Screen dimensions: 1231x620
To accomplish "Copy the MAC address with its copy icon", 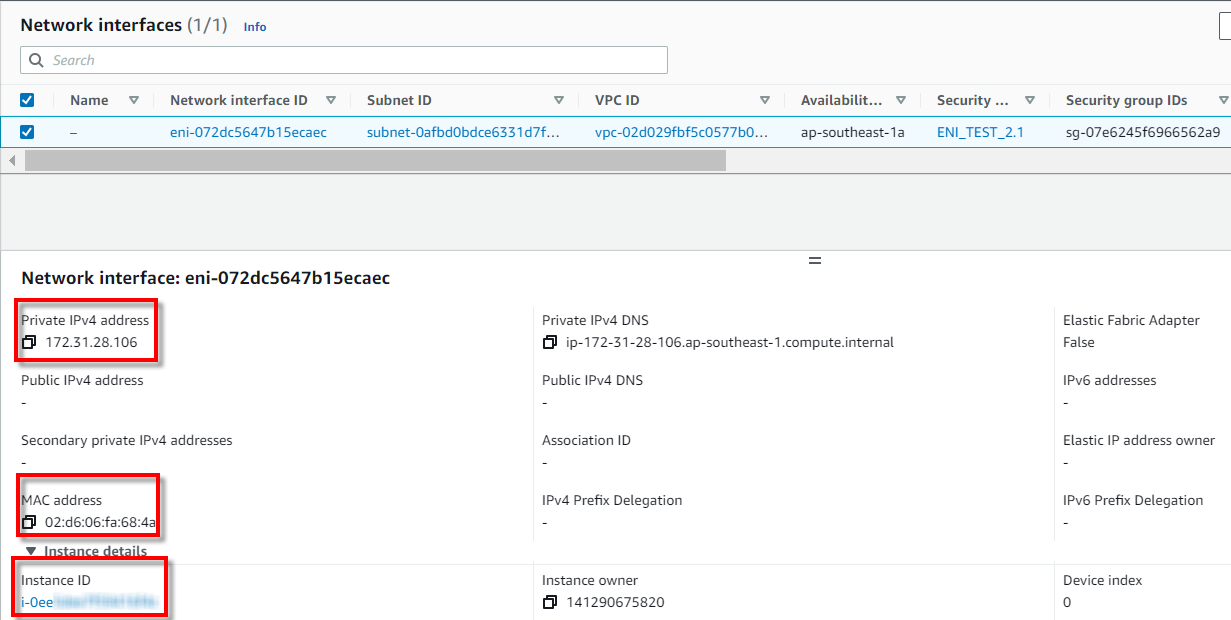I will pos(29,522).
